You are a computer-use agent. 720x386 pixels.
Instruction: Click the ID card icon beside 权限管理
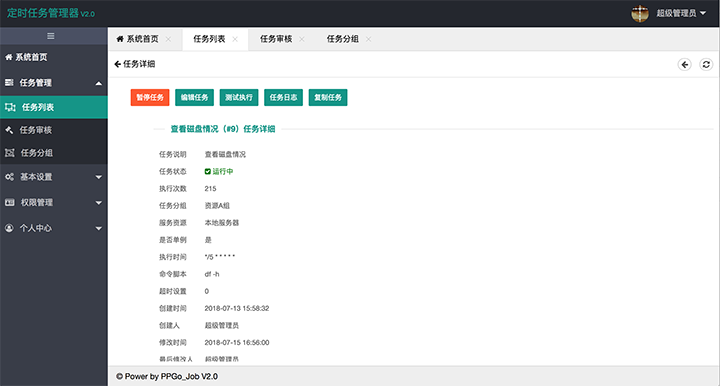(x=10, y=202)
